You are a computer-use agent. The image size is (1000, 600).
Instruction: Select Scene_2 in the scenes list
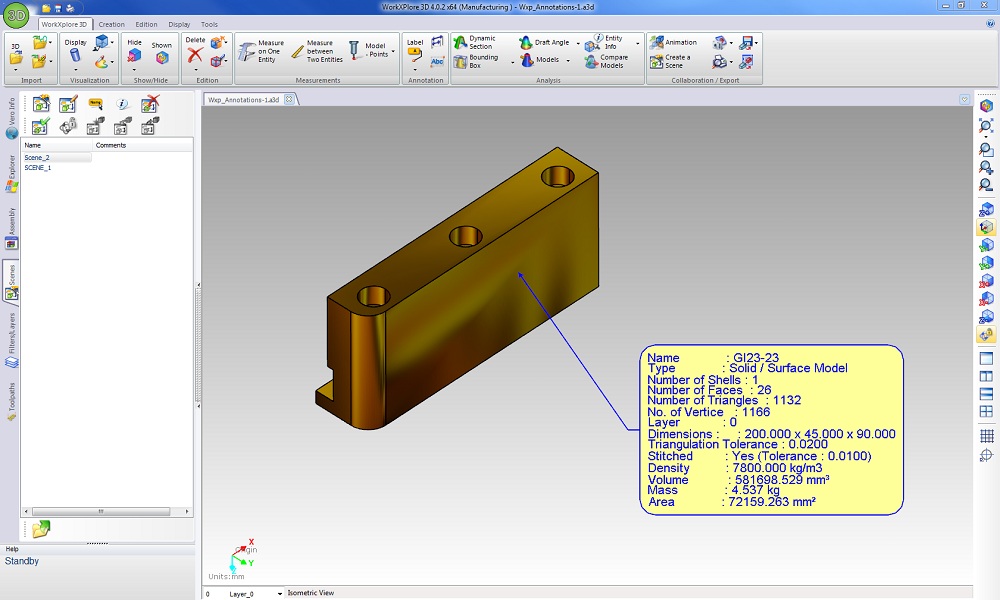[x=37, y=157]
